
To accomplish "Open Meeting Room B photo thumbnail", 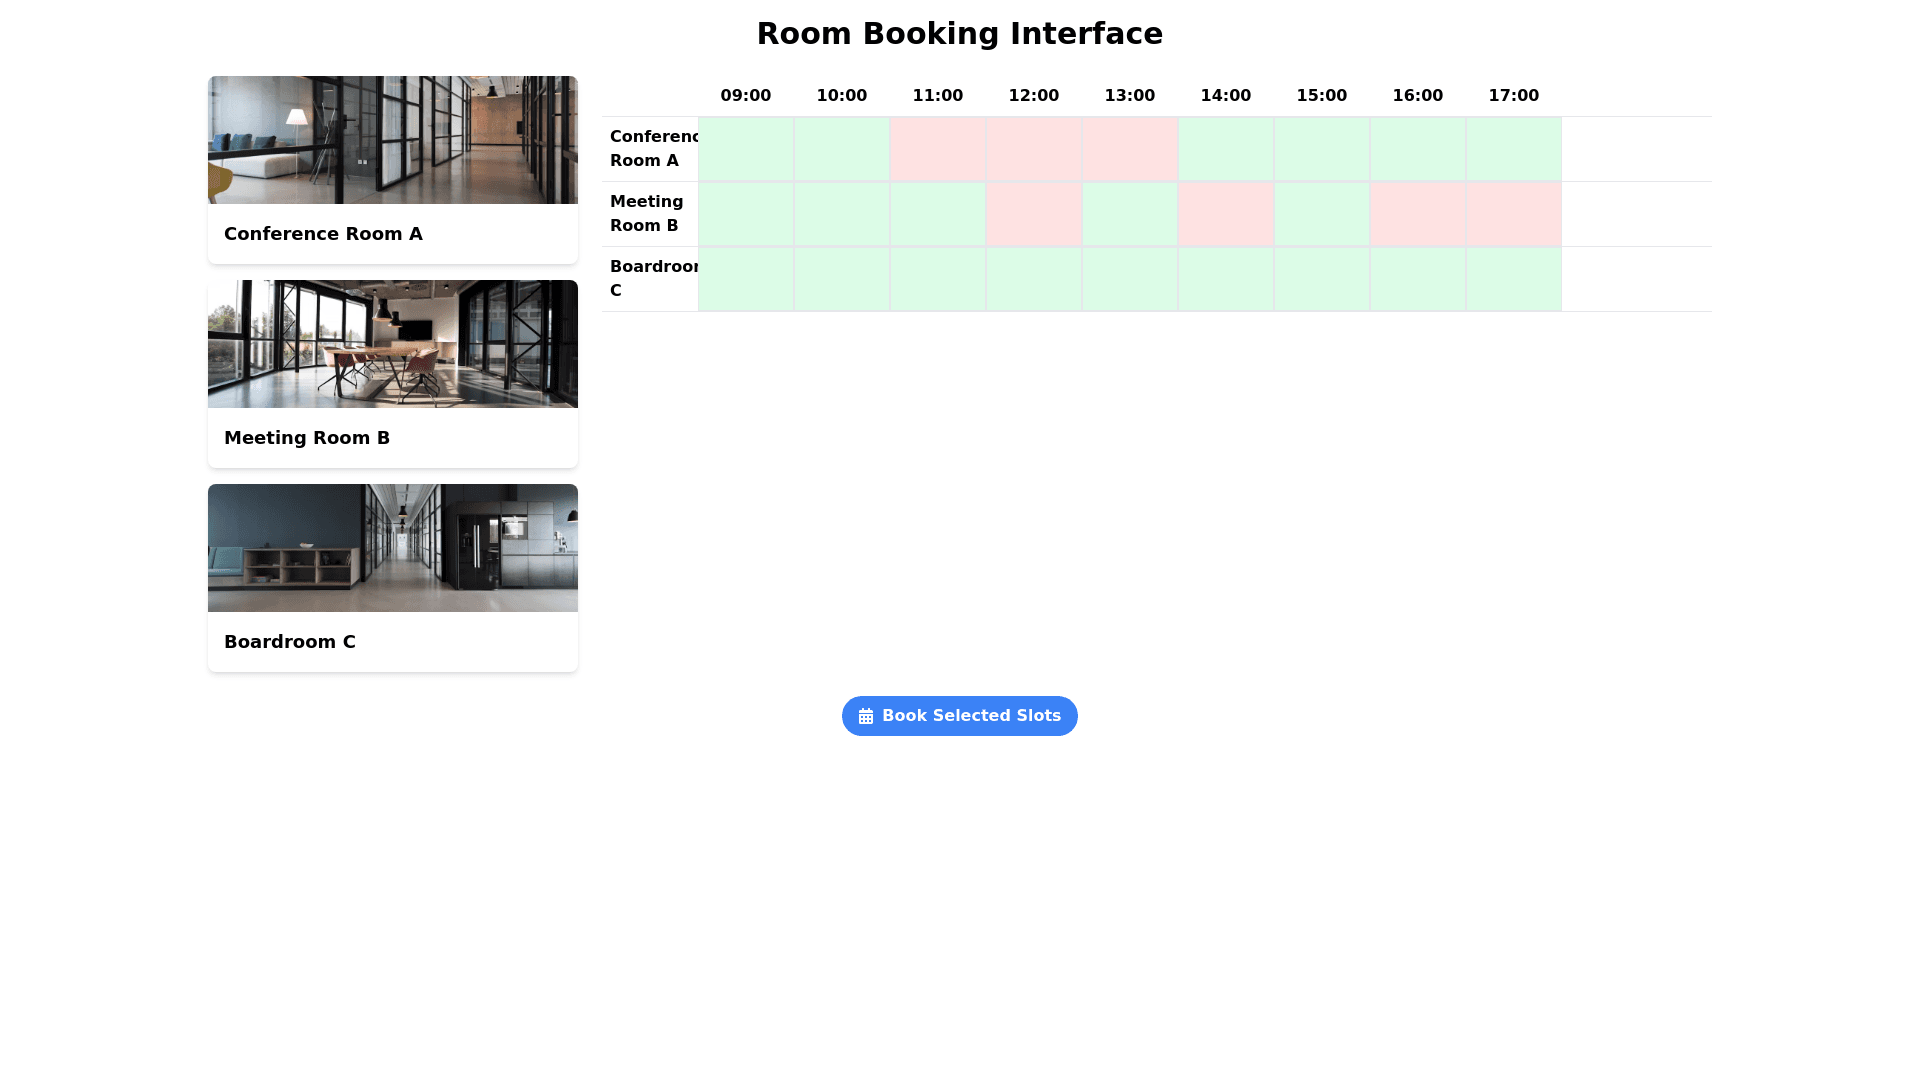I will pos(393,344).
